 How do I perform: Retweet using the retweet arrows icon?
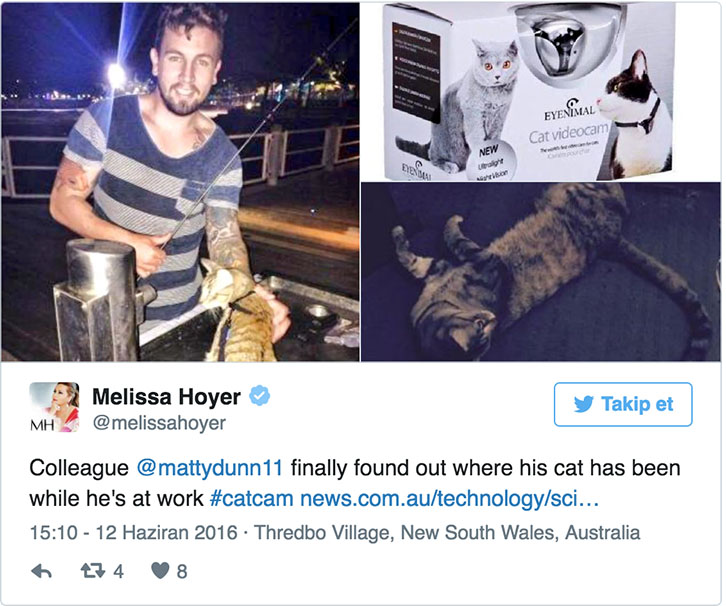(93, 571)
